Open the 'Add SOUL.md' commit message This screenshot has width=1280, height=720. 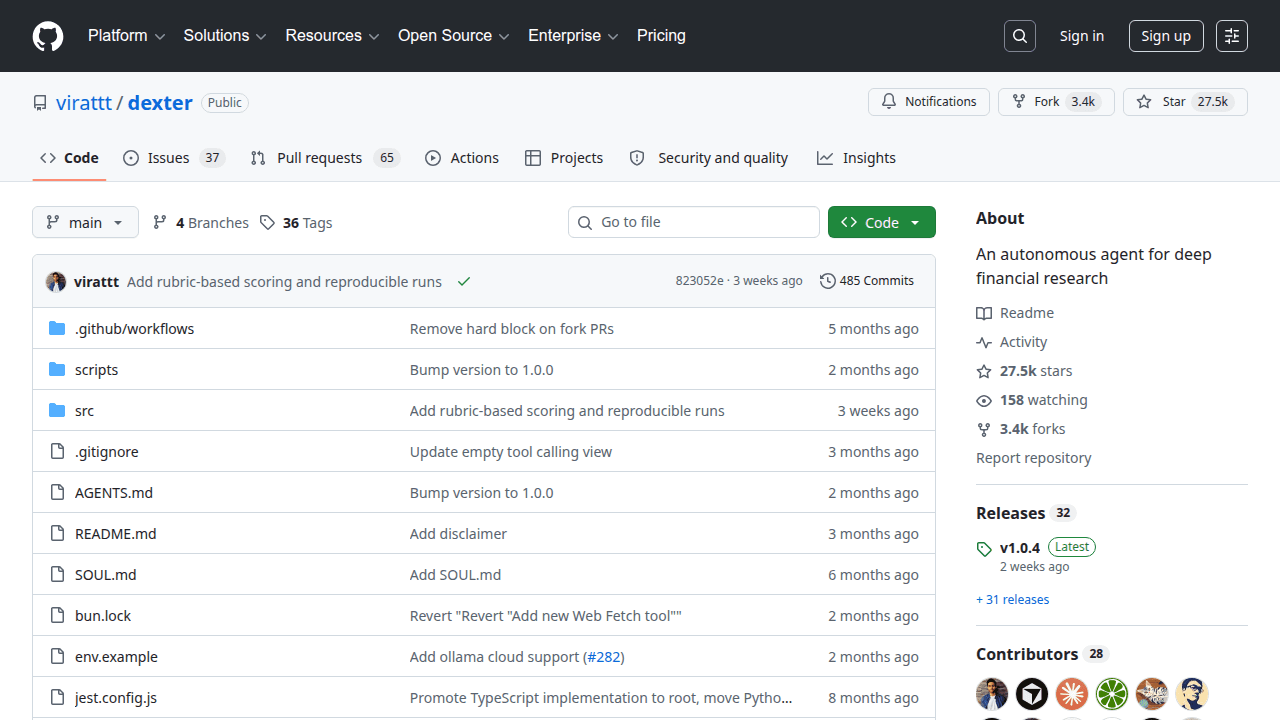(456, 575)
